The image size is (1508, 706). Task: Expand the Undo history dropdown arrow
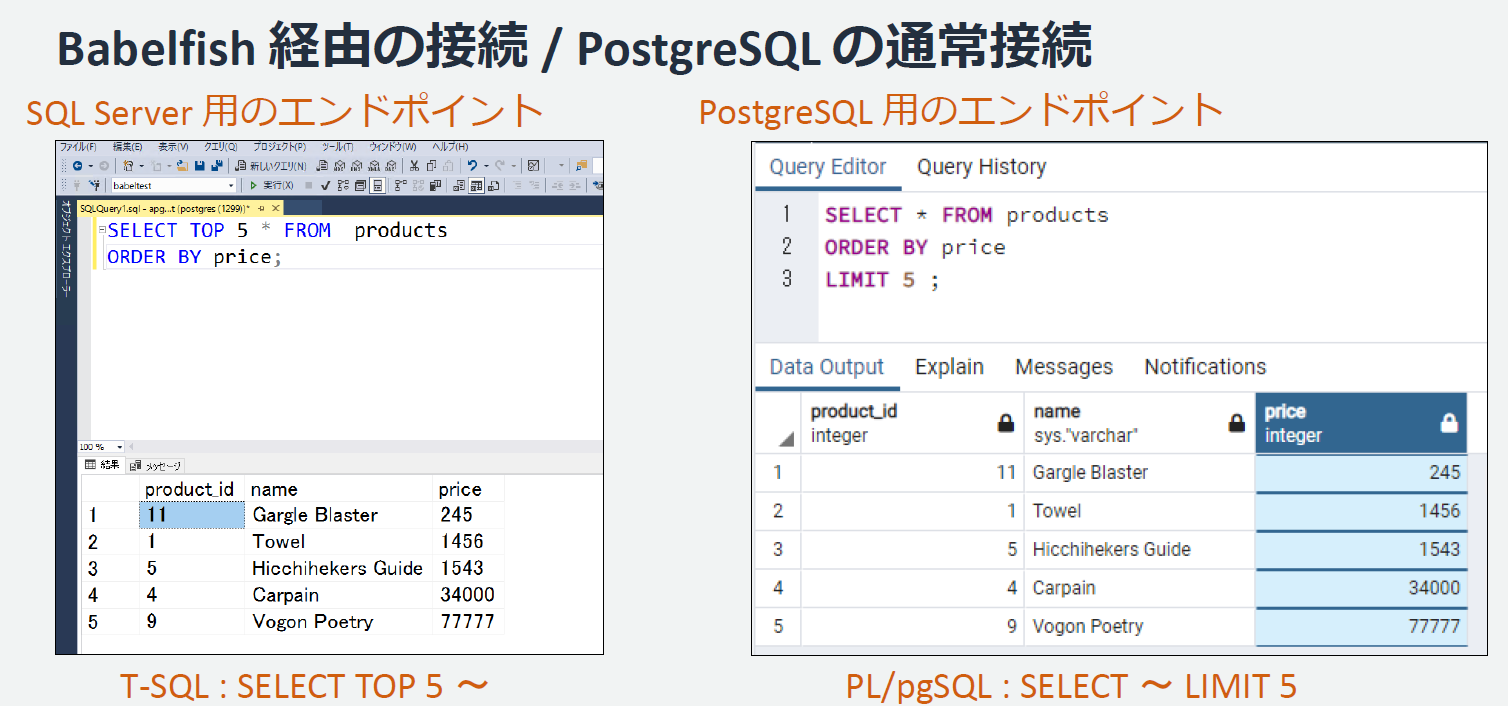[x=485, y=166]
